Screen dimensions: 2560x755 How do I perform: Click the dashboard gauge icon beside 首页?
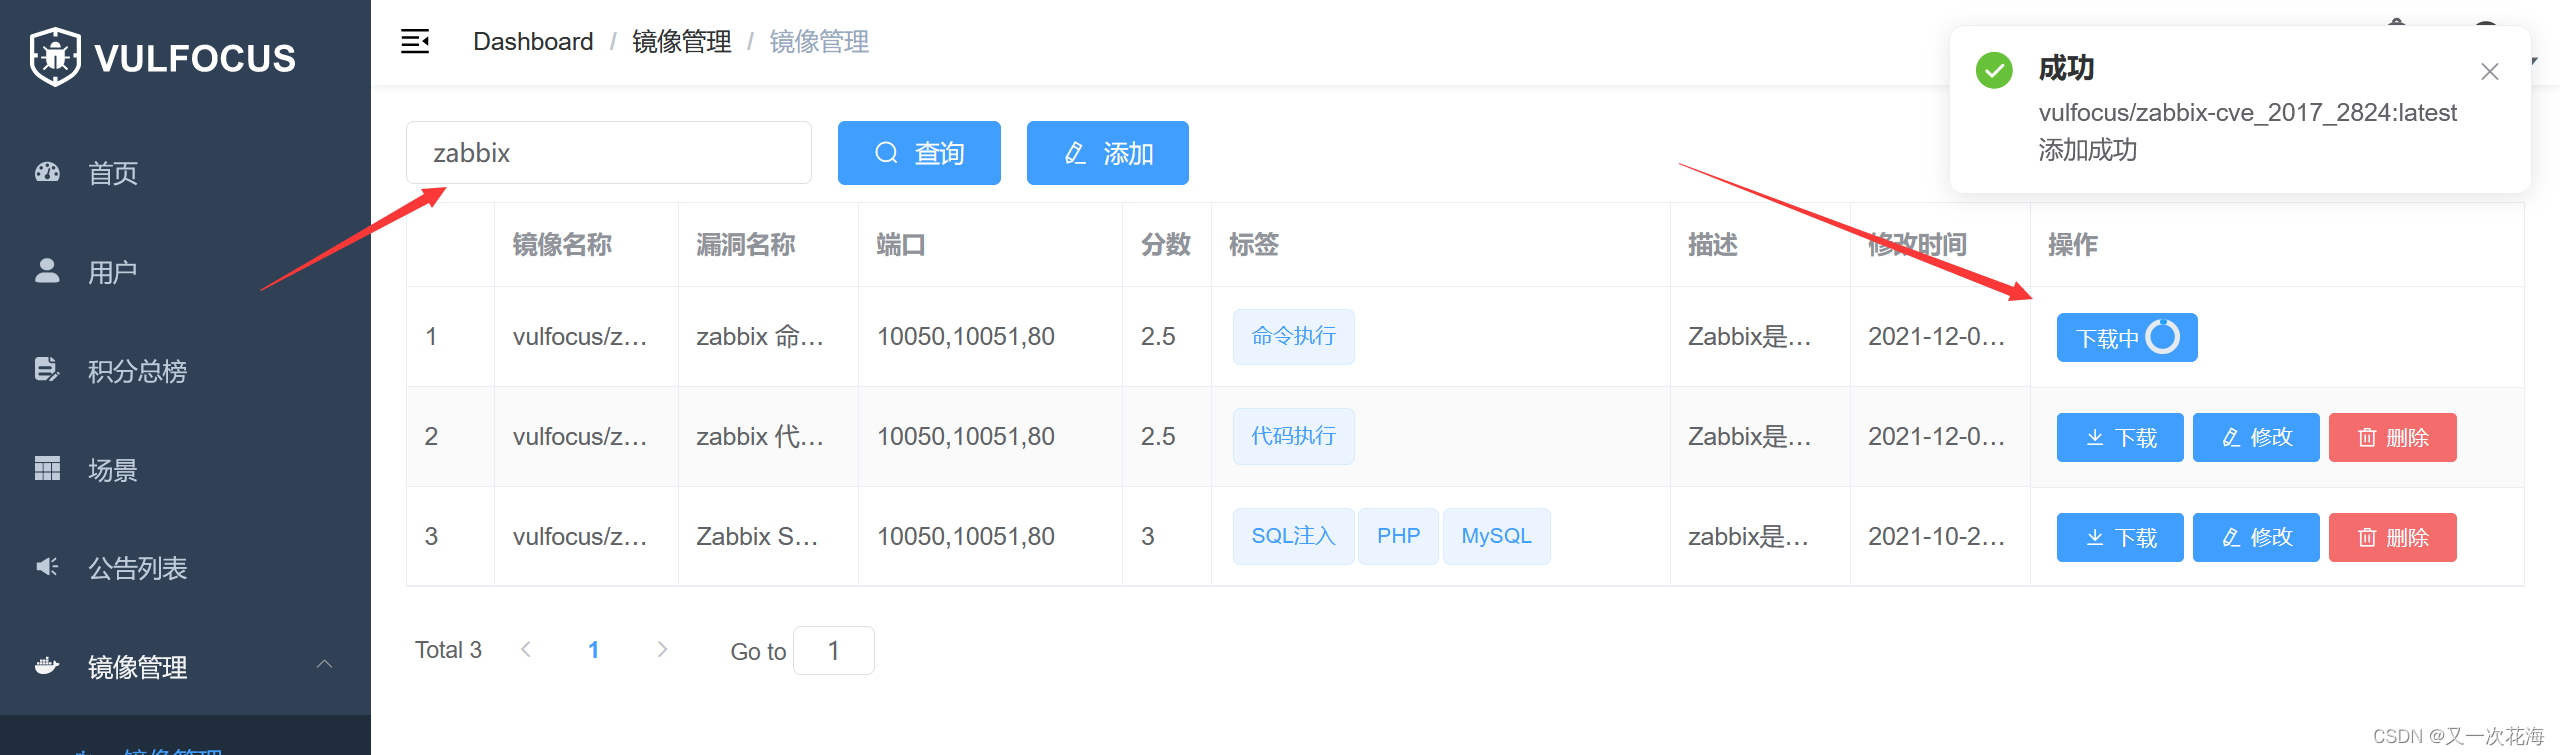click(47, 172)
